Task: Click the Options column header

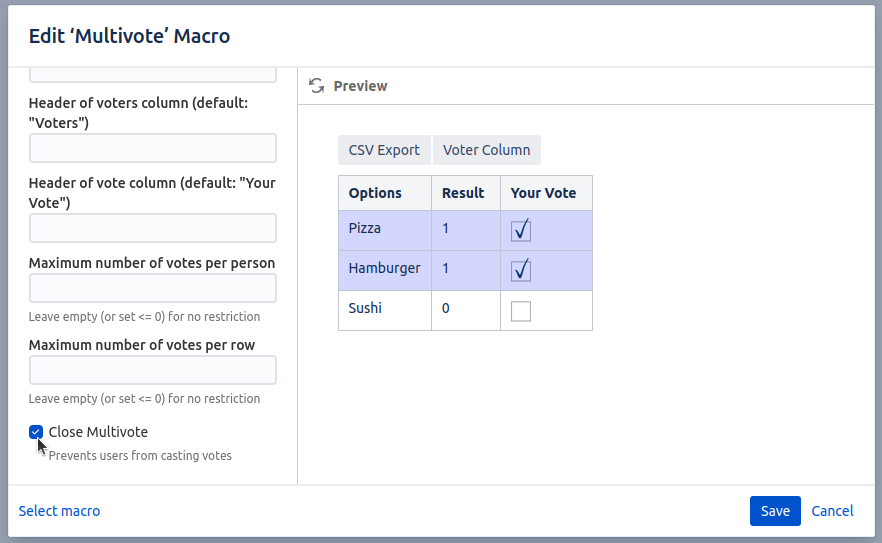Action: 375,193
